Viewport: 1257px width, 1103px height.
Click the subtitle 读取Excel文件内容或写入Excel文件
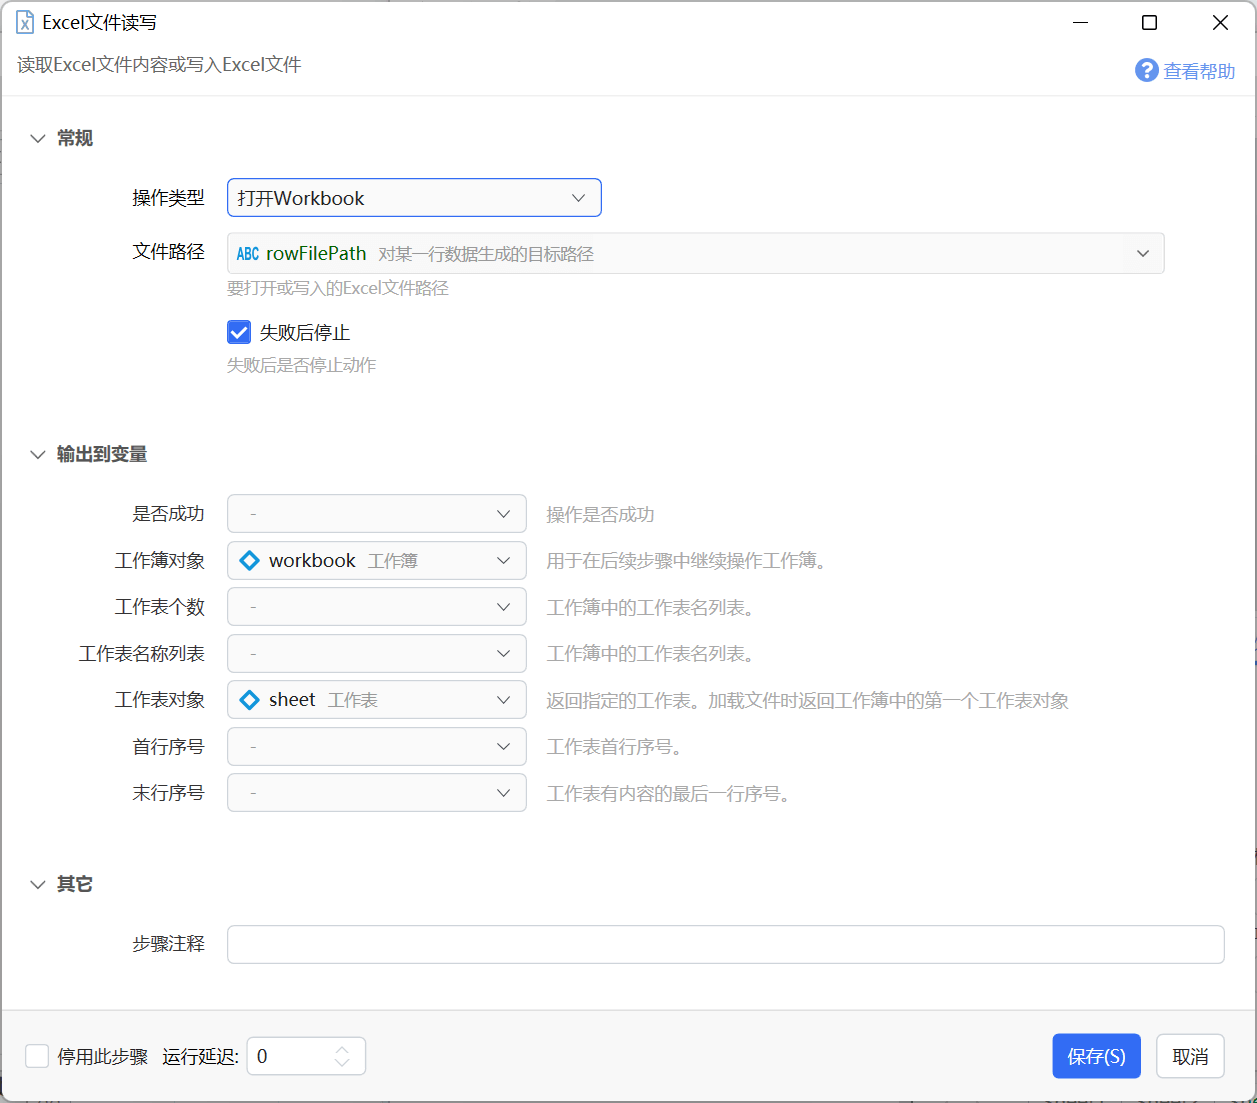tap(159, 65)
